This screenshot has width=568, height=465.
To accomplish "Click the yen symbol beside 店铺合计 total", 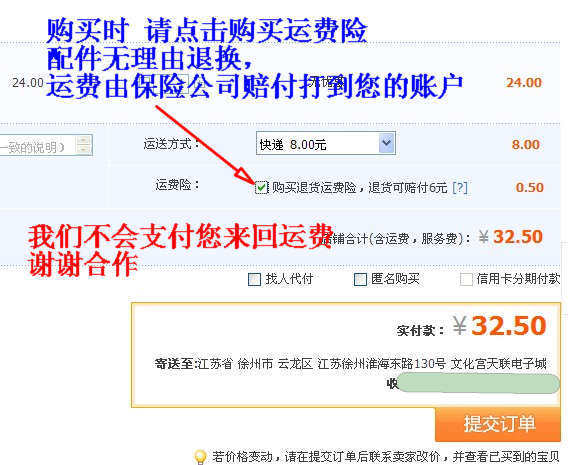I will click(x=484, y=237).
